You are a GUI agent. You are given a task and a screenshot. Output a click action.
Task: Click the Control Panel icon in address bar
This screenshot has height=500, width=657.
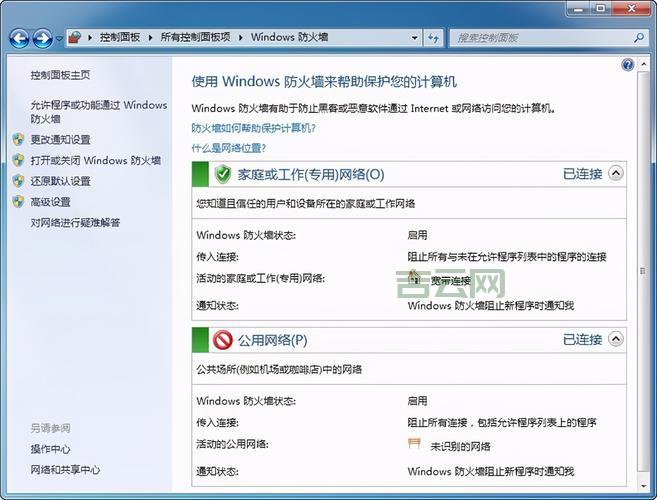point(75,37)
